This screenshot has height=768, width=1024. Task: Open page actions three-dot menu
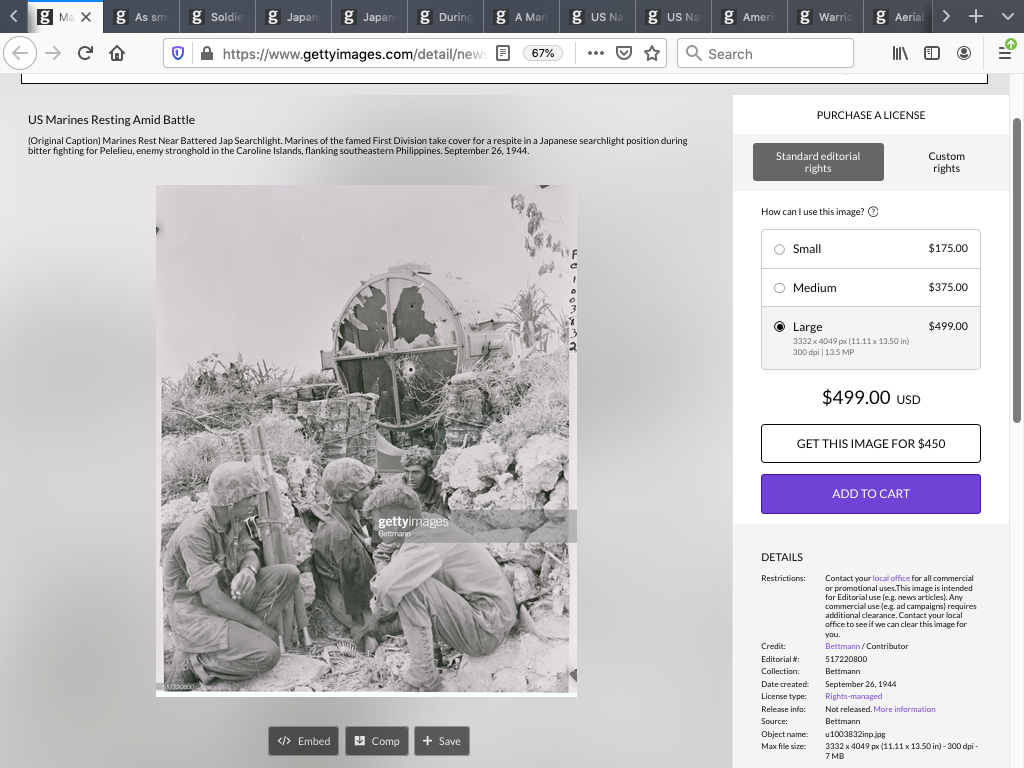tap(596, 53)
